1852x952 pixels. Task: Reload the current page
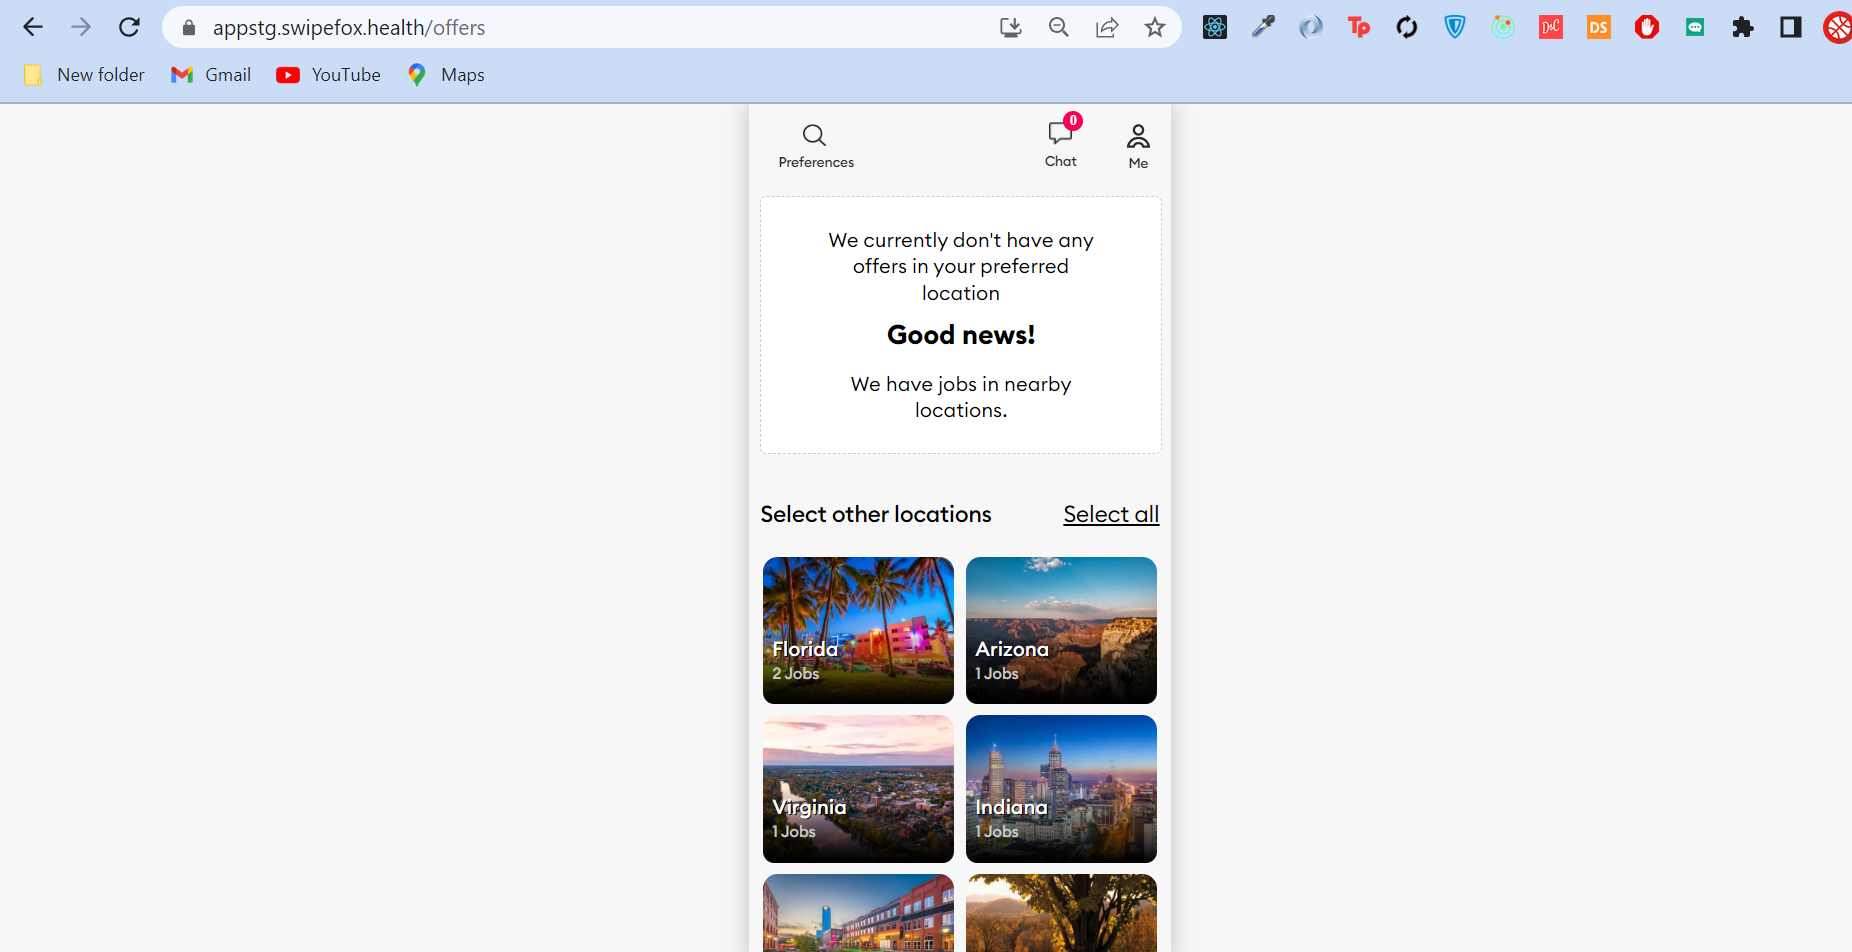click(x=129, y=27)
